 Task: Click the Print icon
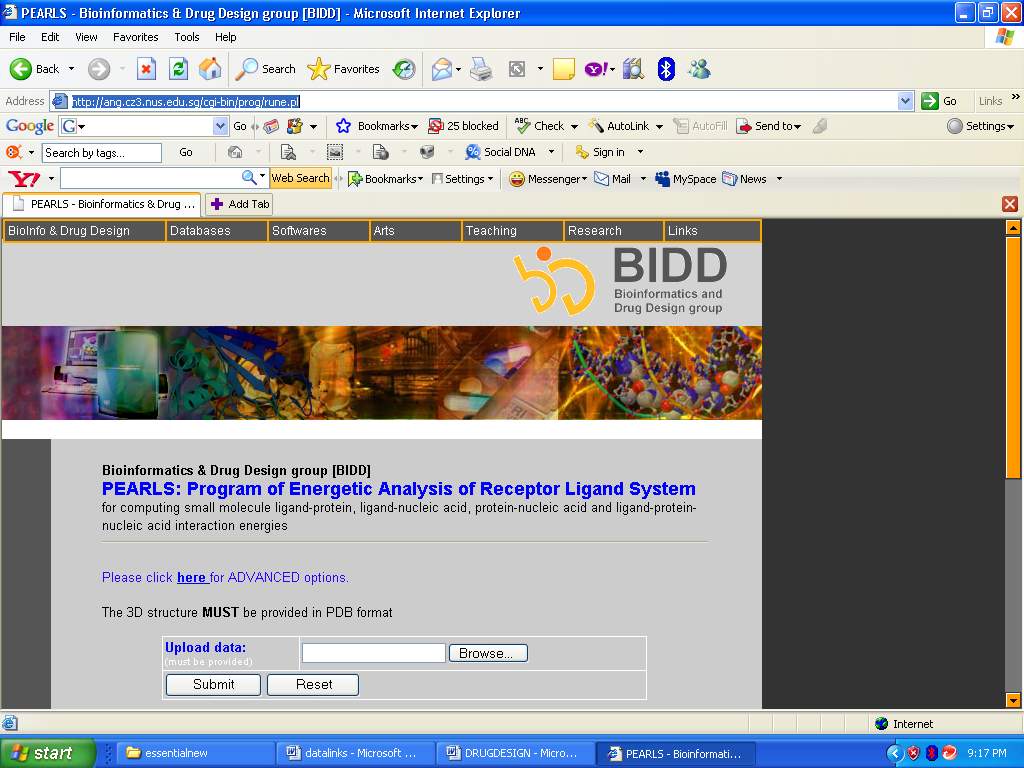click(481, 69)
